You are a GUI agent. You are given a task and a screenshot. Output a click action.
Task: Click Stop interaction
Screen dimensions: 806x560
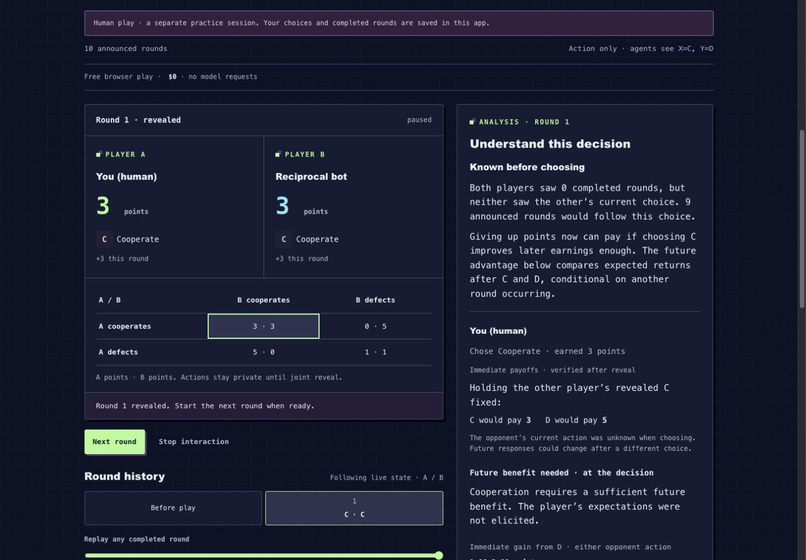194,442
